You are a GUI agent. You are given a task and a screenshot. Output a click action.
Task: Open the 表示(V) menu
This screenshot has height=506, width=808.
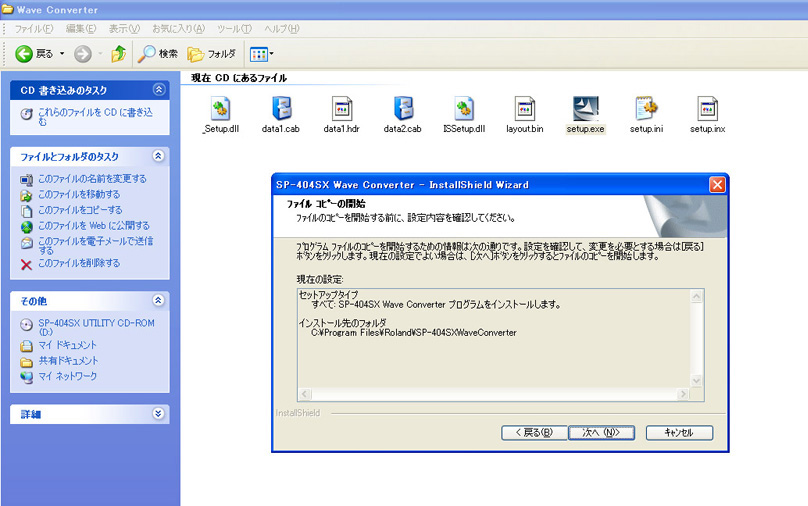point(124,29)
